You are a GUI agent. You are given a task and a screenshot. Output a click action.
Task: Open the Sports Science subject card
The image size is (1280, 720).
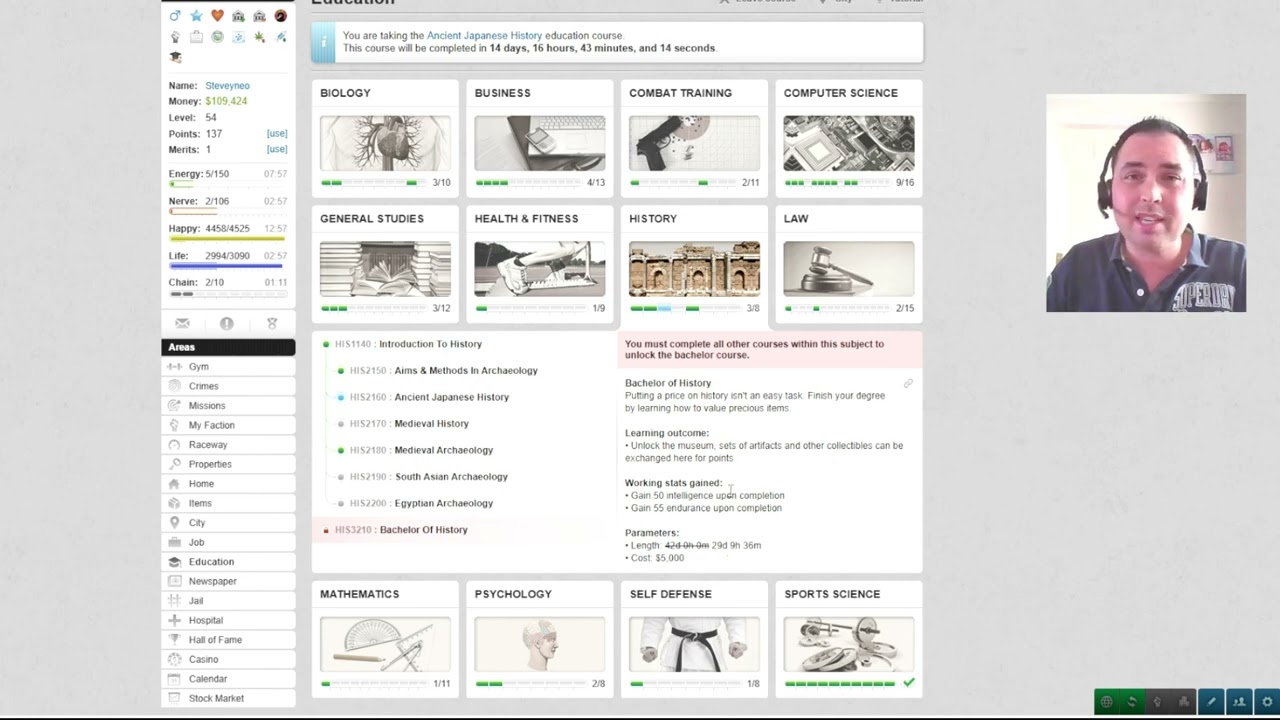(x=849, y=639)
